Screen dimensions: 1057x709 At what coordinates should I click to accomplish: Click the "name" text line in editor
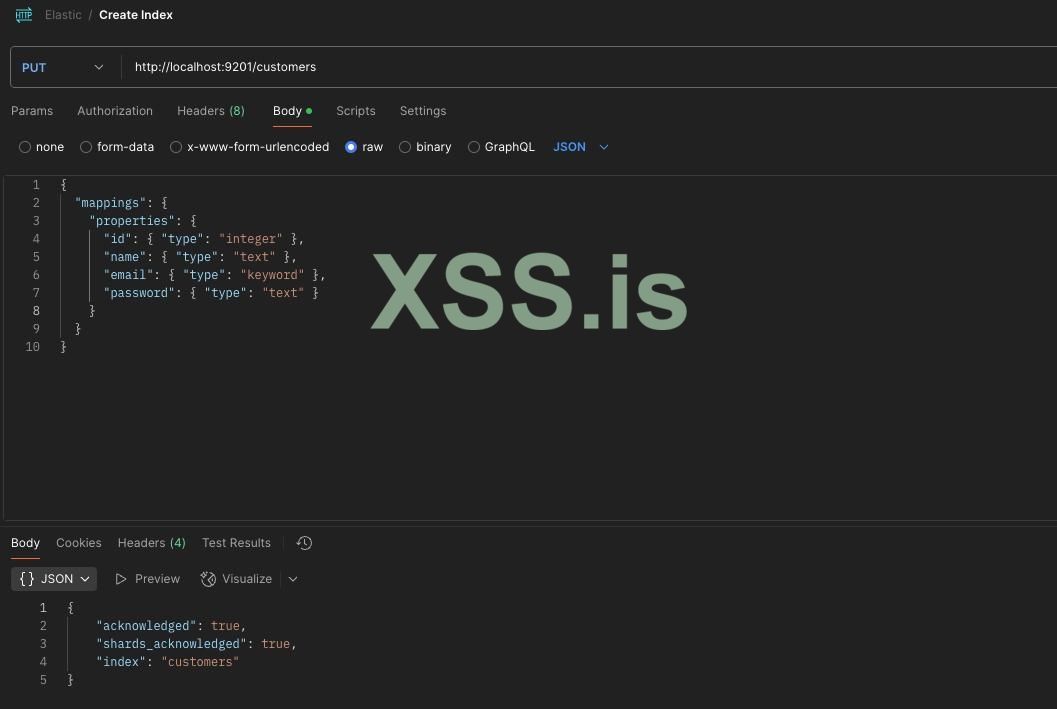[200, 257]
